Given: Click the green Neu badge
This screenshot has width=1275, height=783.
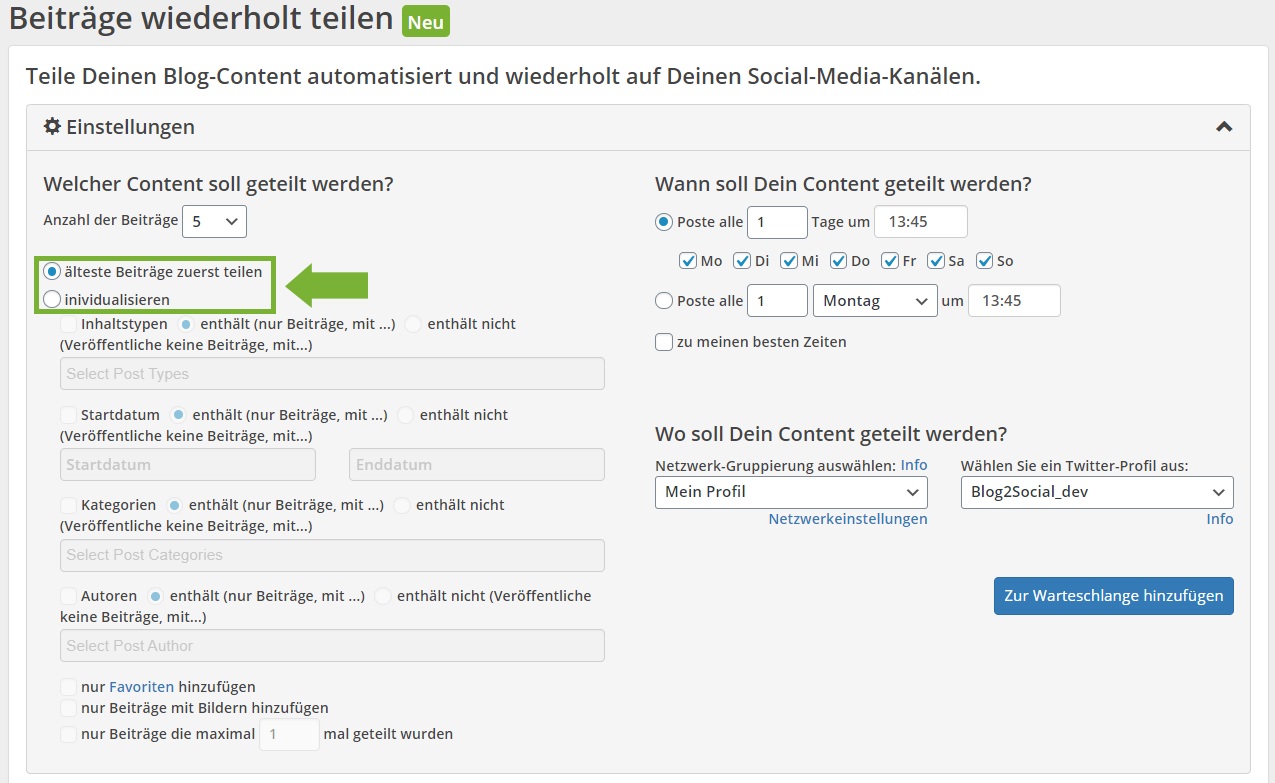Looking at the screenshot, I should point(426,22).
